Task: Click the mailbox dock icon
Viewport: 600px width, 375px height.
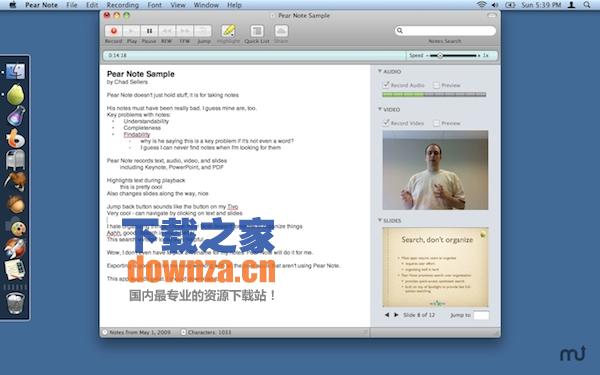Action: 15,160
